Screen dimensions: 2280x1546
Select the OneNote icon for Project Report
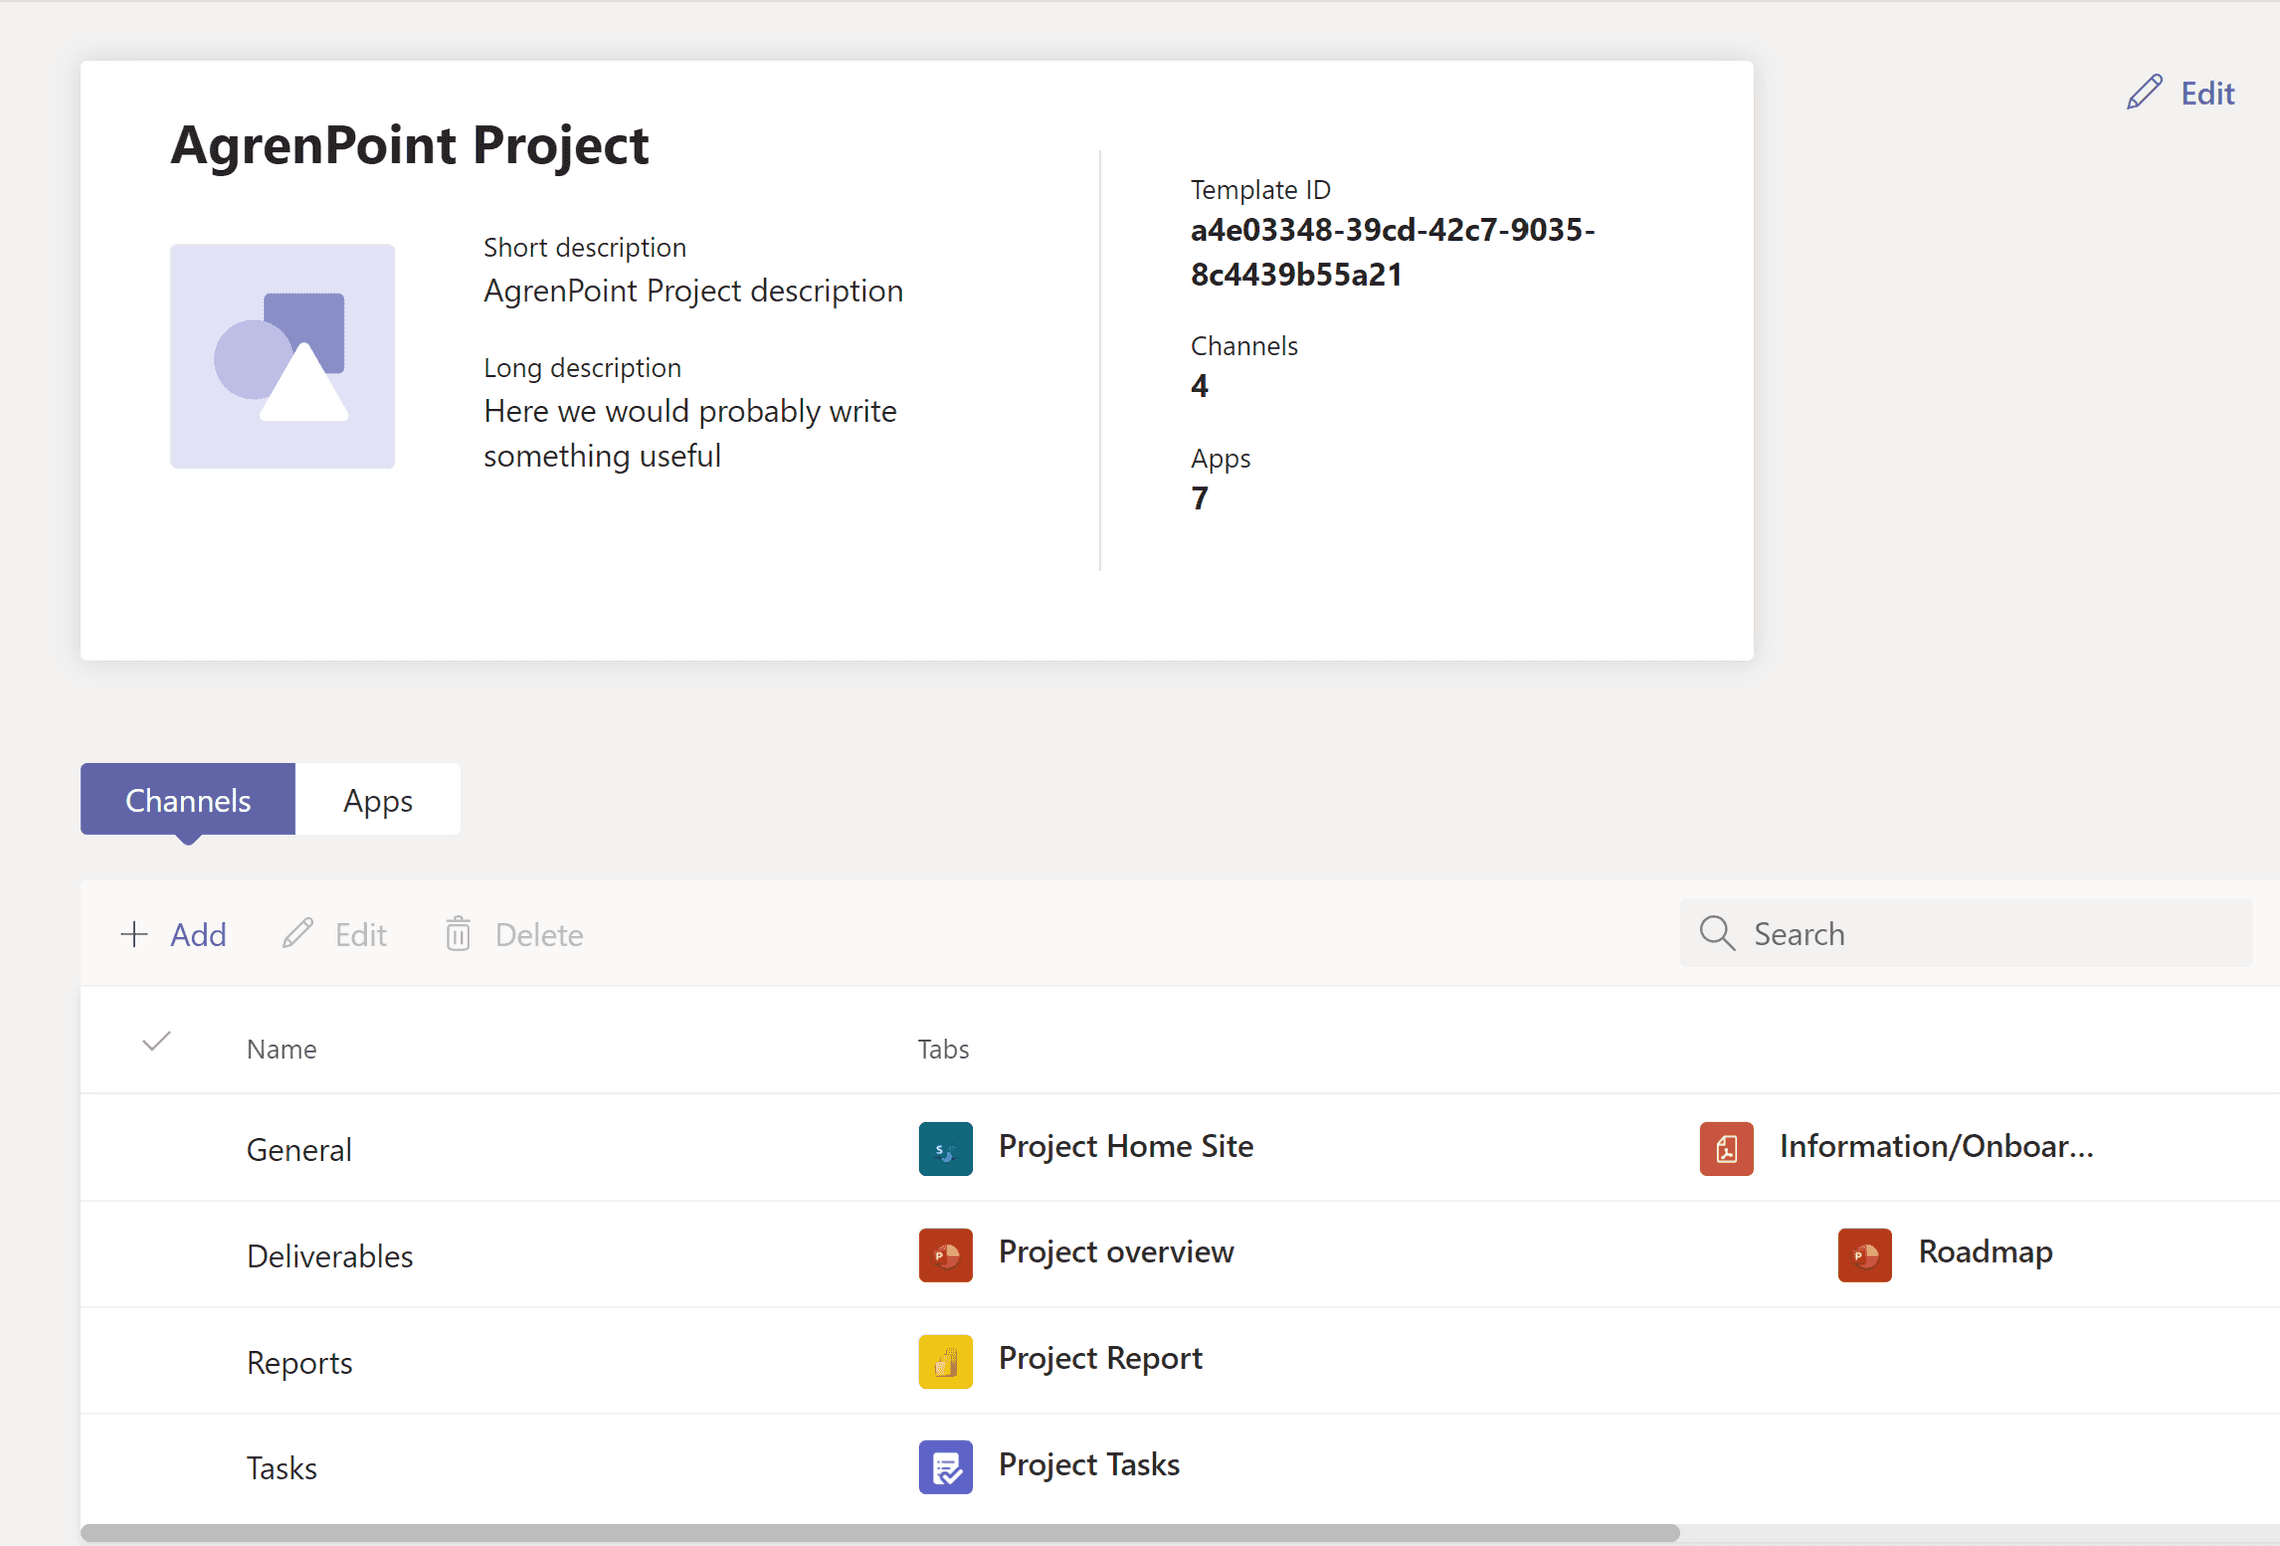pos(944,1361)
